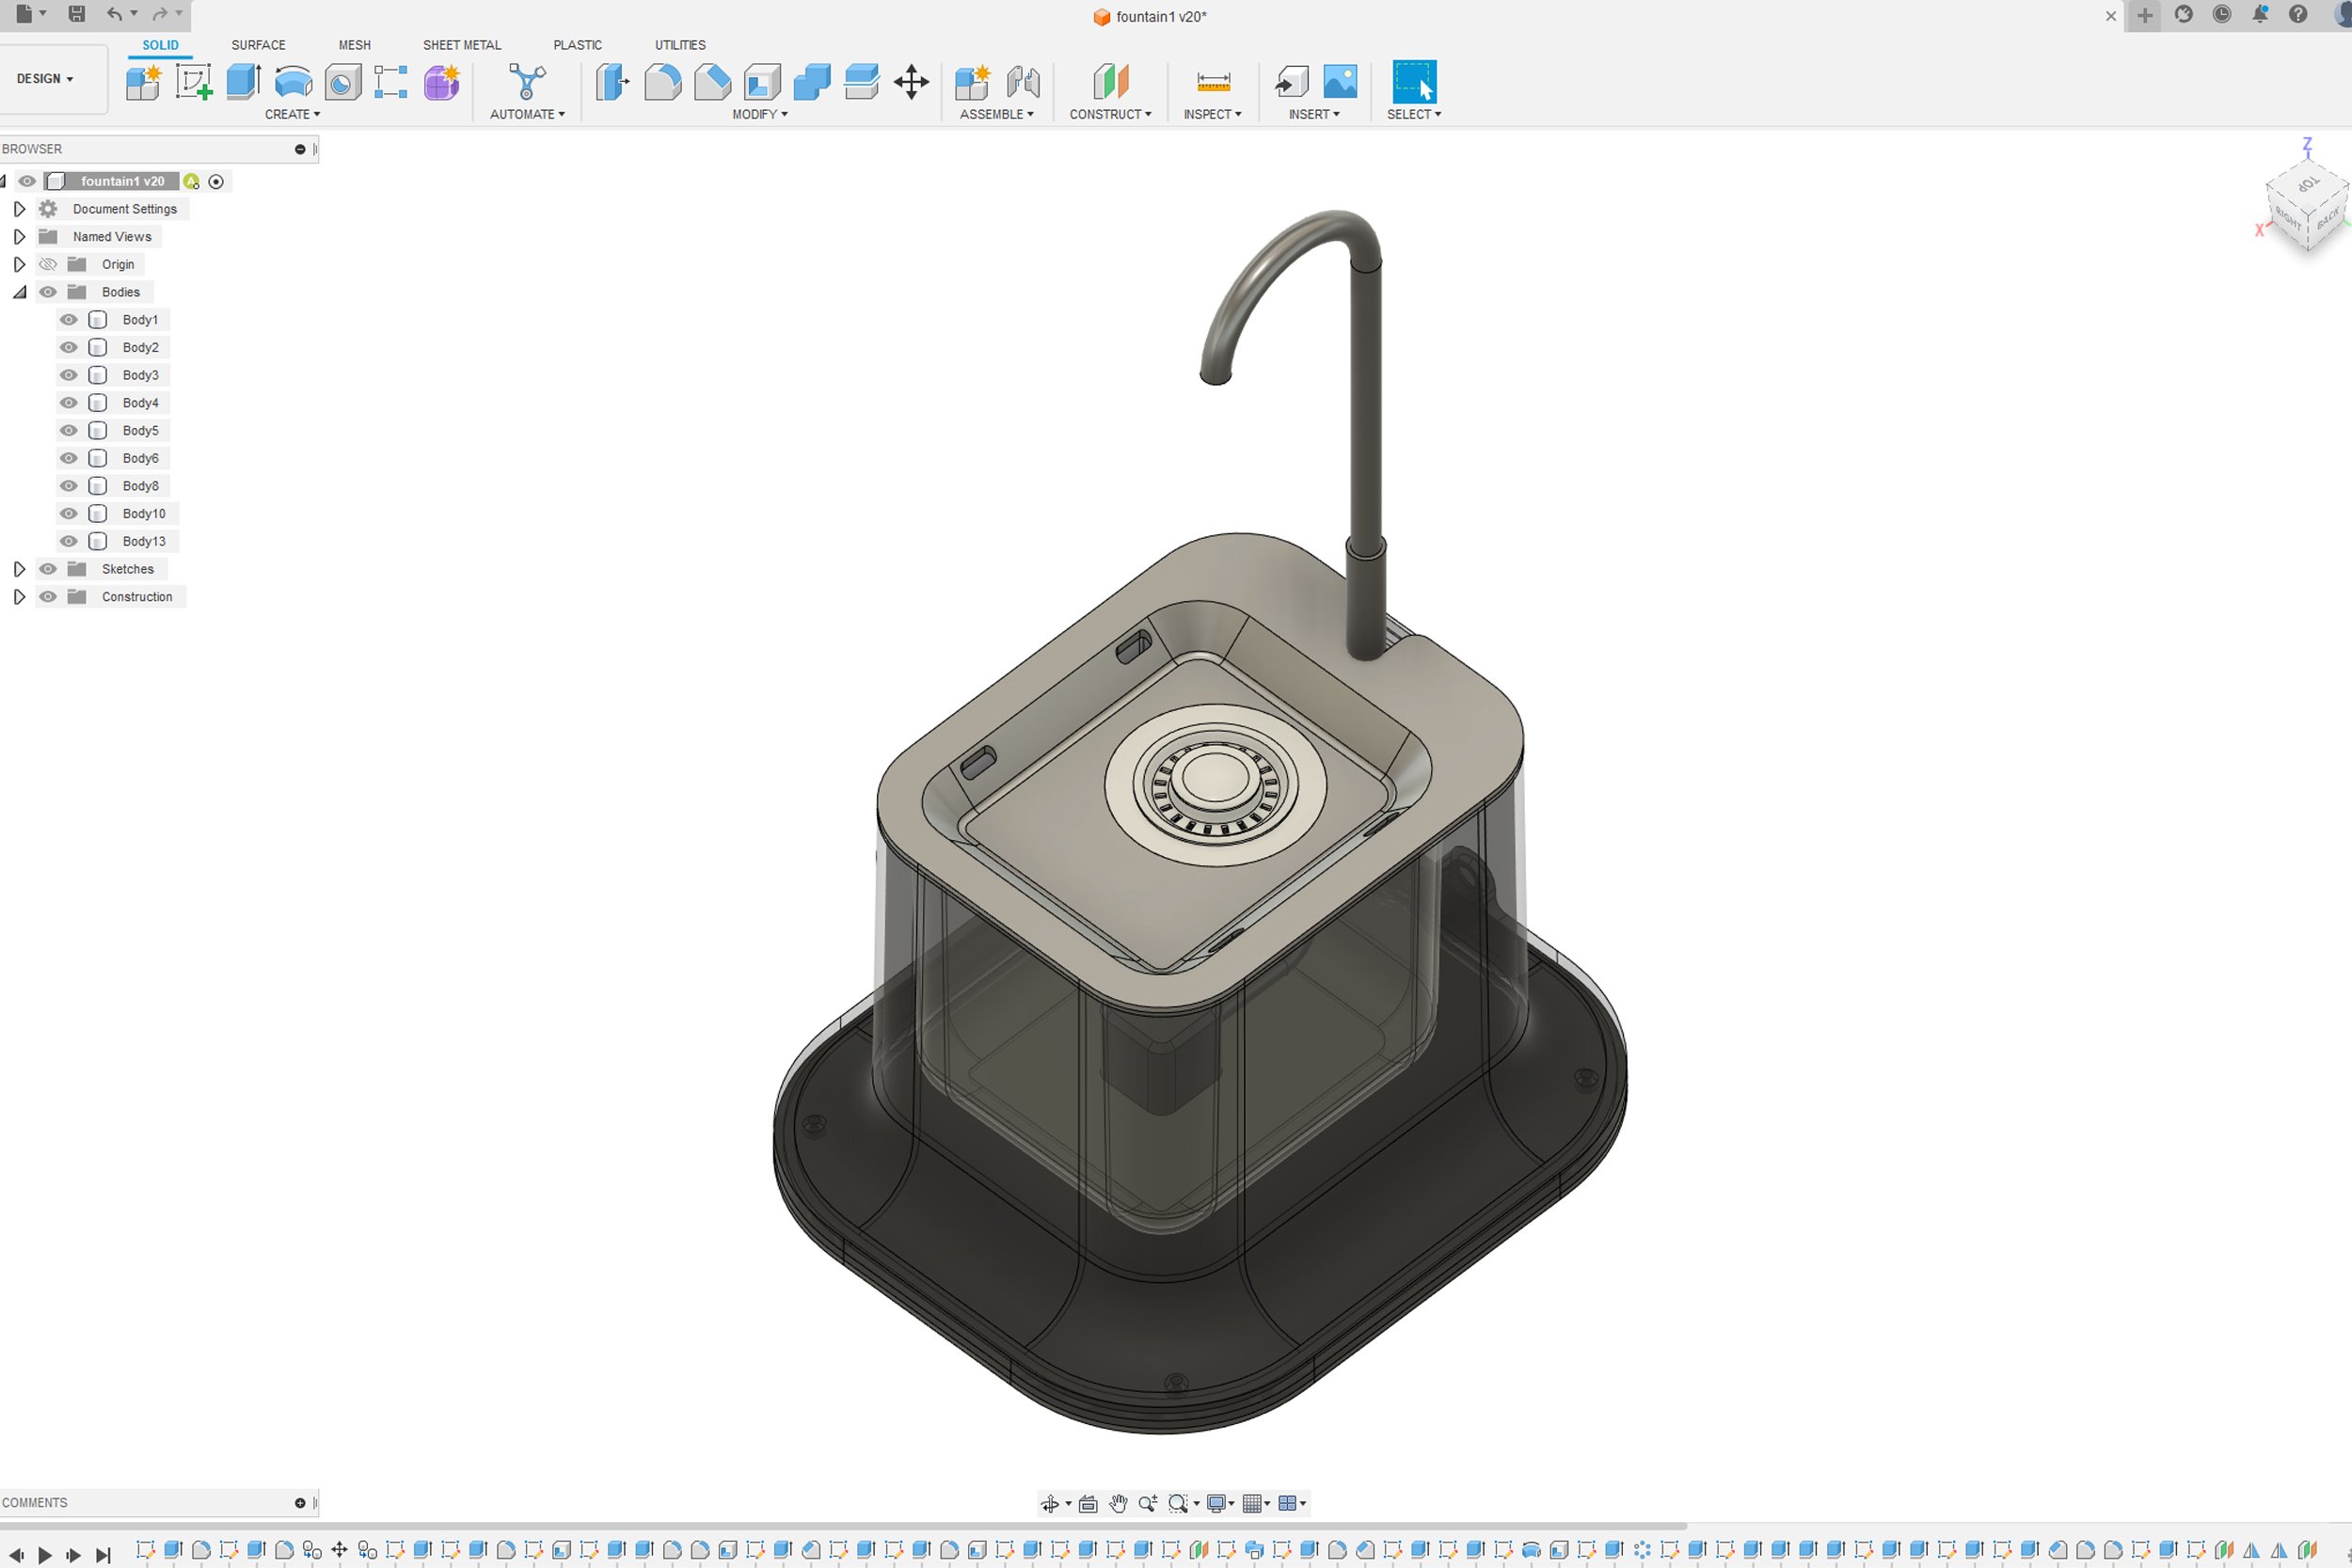Click the Automate tool icon

[x=527, y=82]
